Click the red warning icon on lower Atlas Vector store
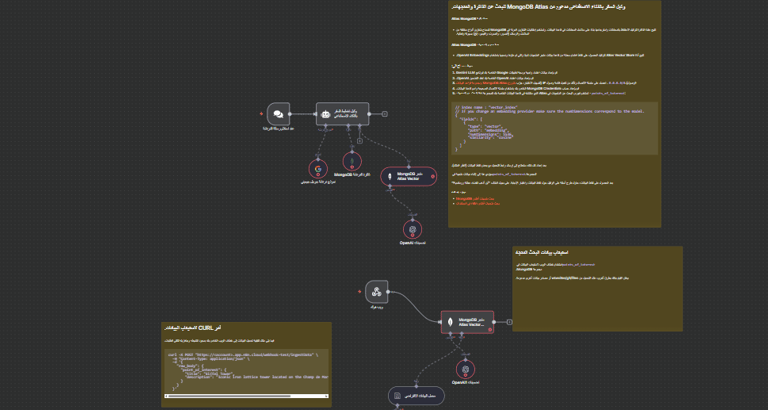This screenshot has height=410, width=768. [489, 330]
